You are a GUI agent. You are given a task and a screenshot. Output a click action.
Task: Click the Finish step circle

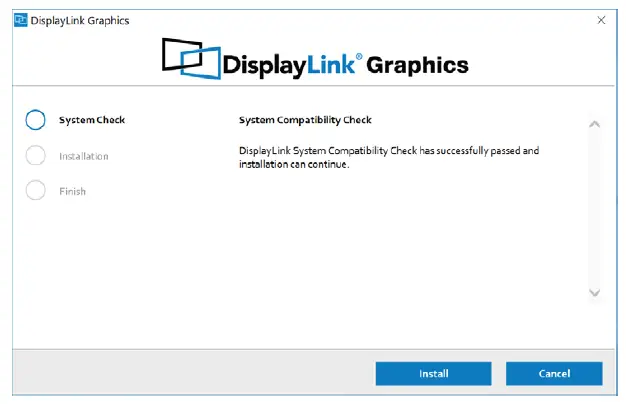tap(36, 190)
